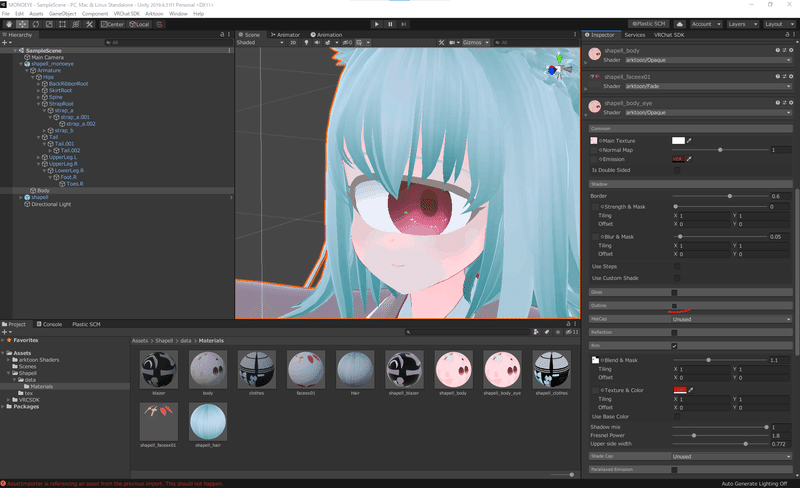Switch to the Animator tab
Image resolution: width=800 pixels, height=488 pixels.
pyautogui.click(x=285, y=35)
